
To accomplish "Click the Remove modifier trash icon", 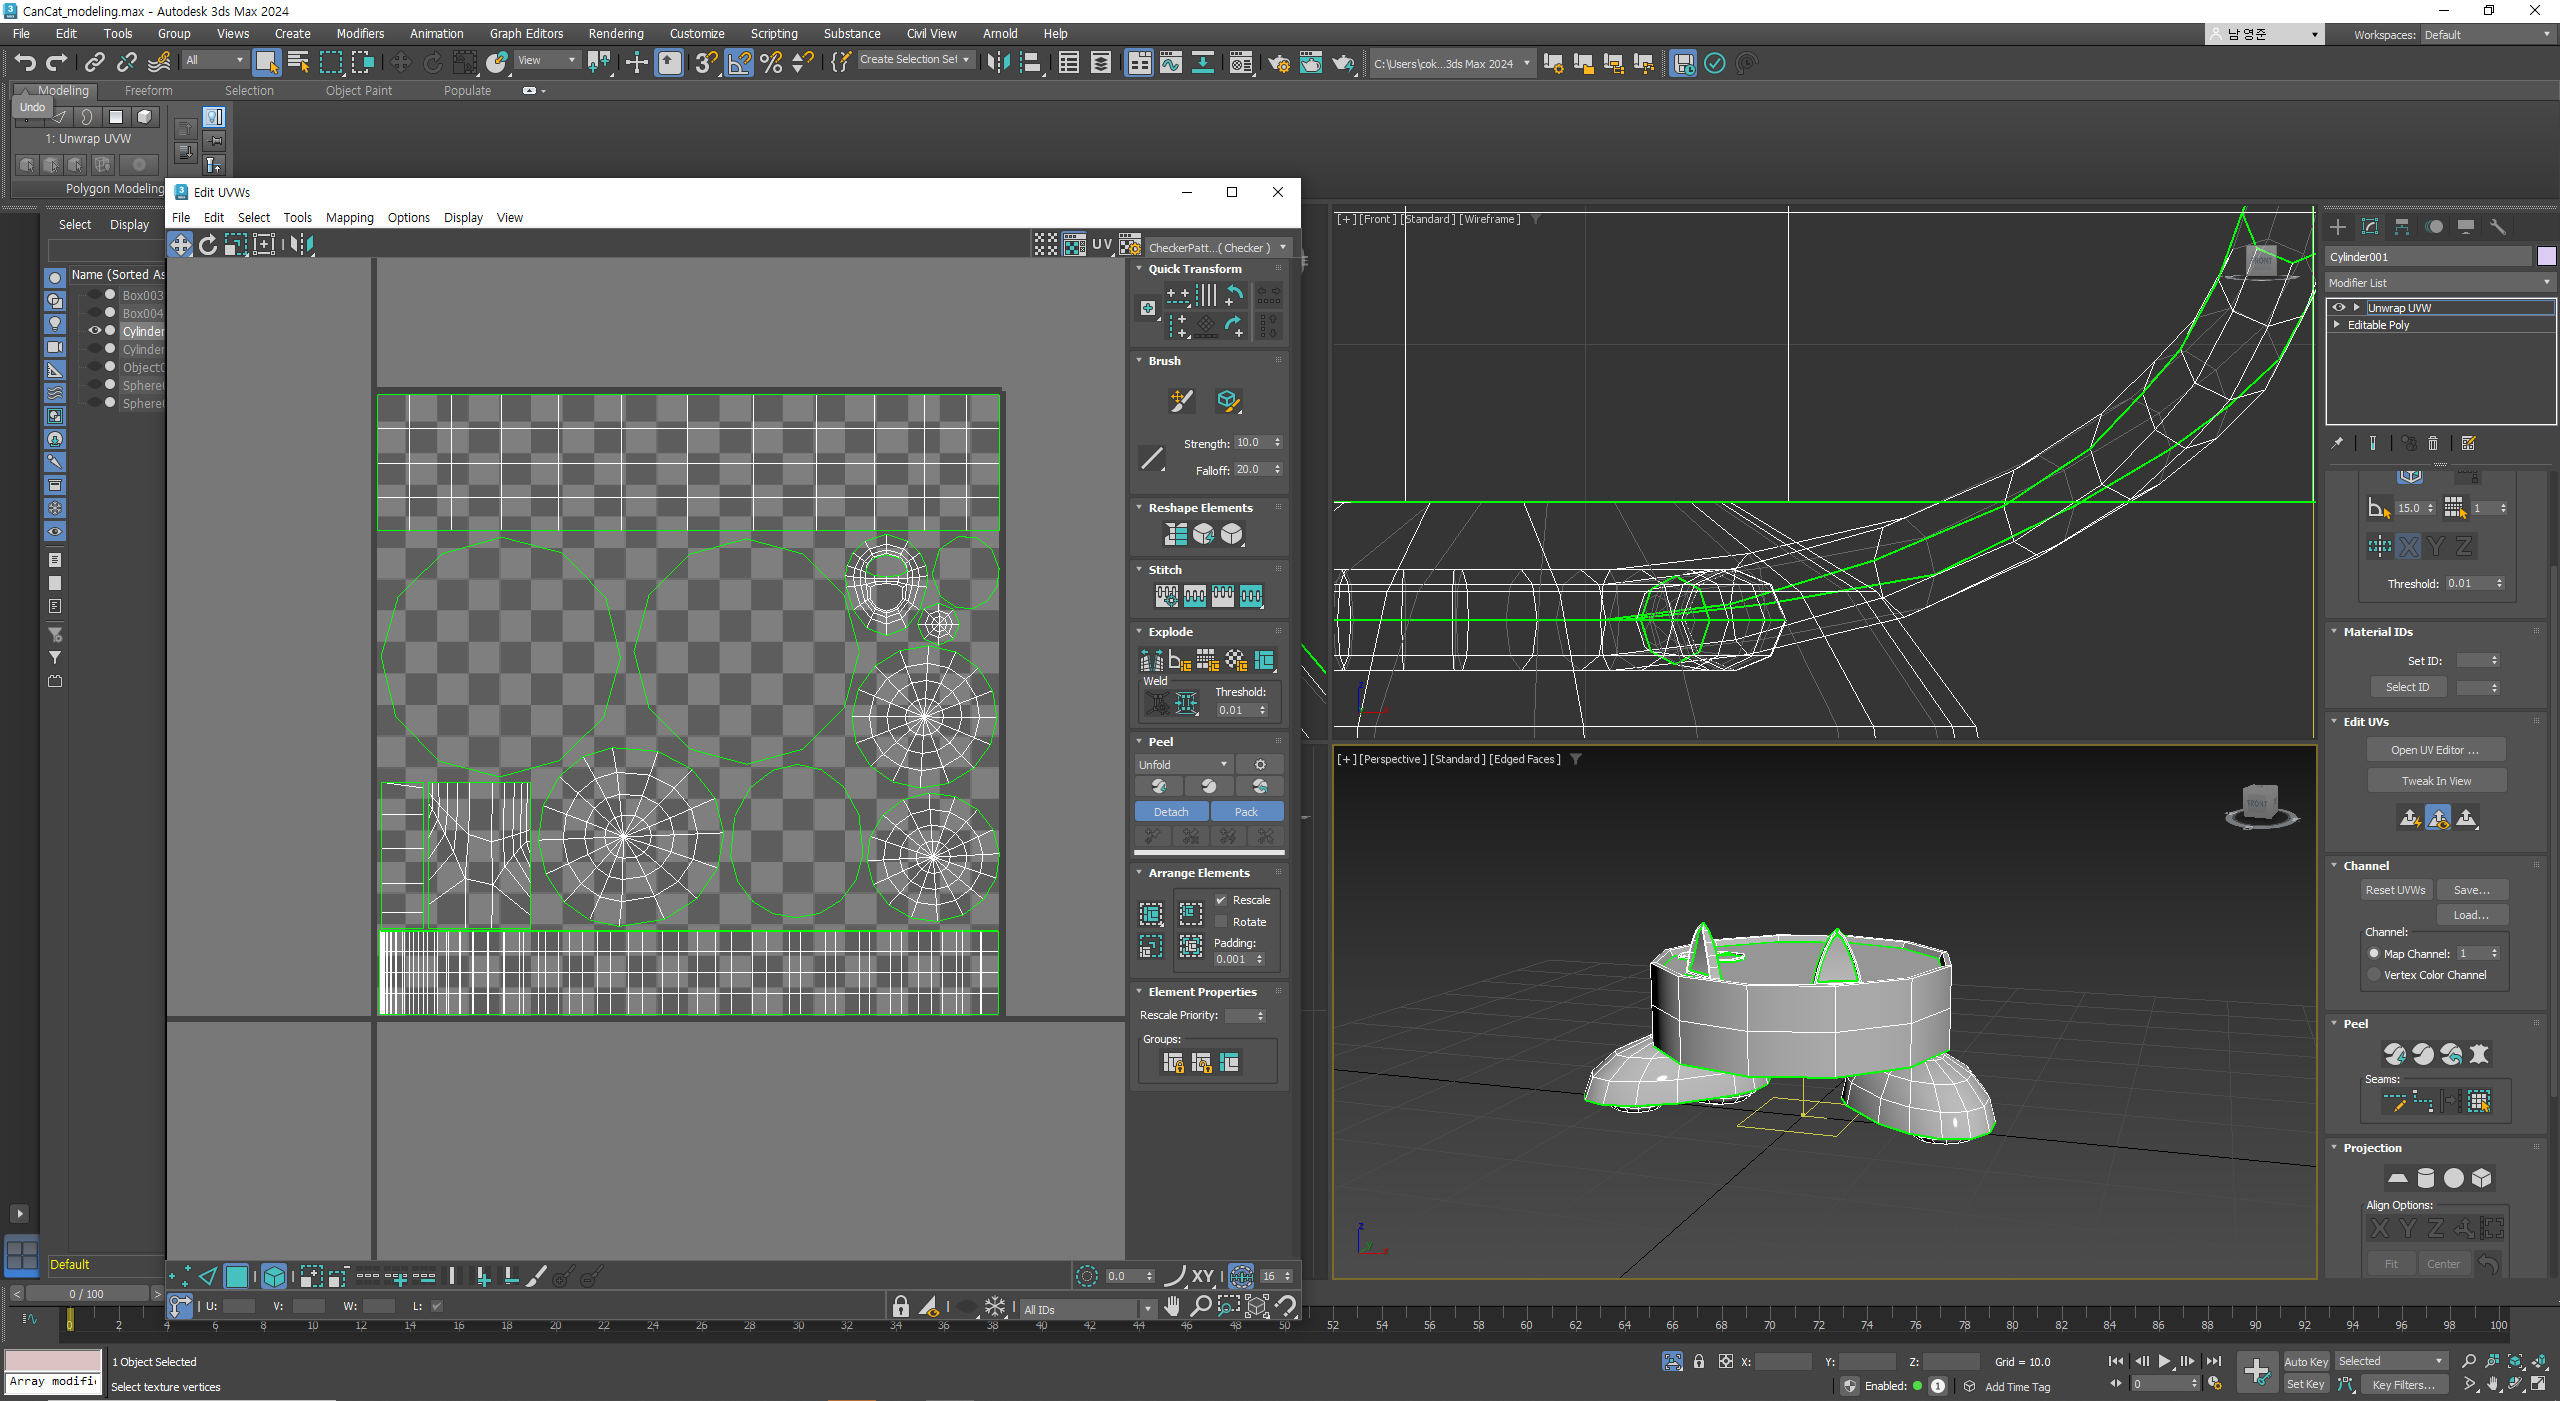I will click(x=2433, y=443).
